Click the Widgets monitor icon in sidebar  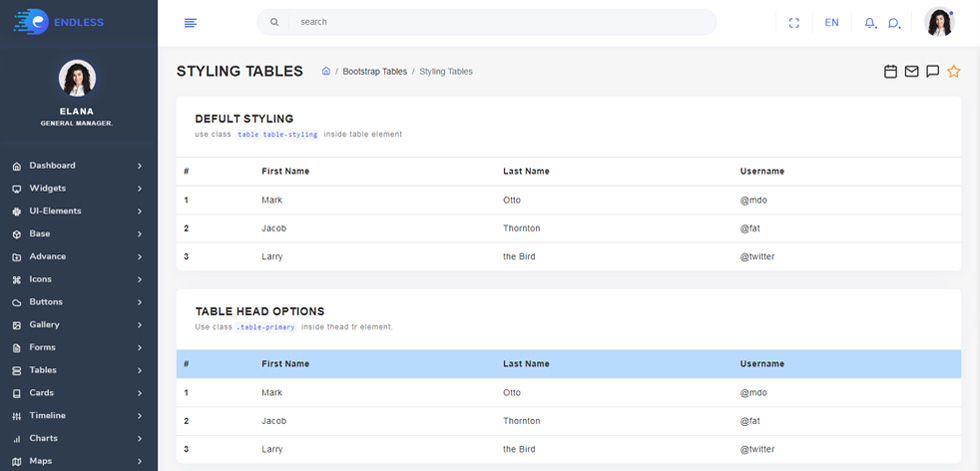pos(17,189)
